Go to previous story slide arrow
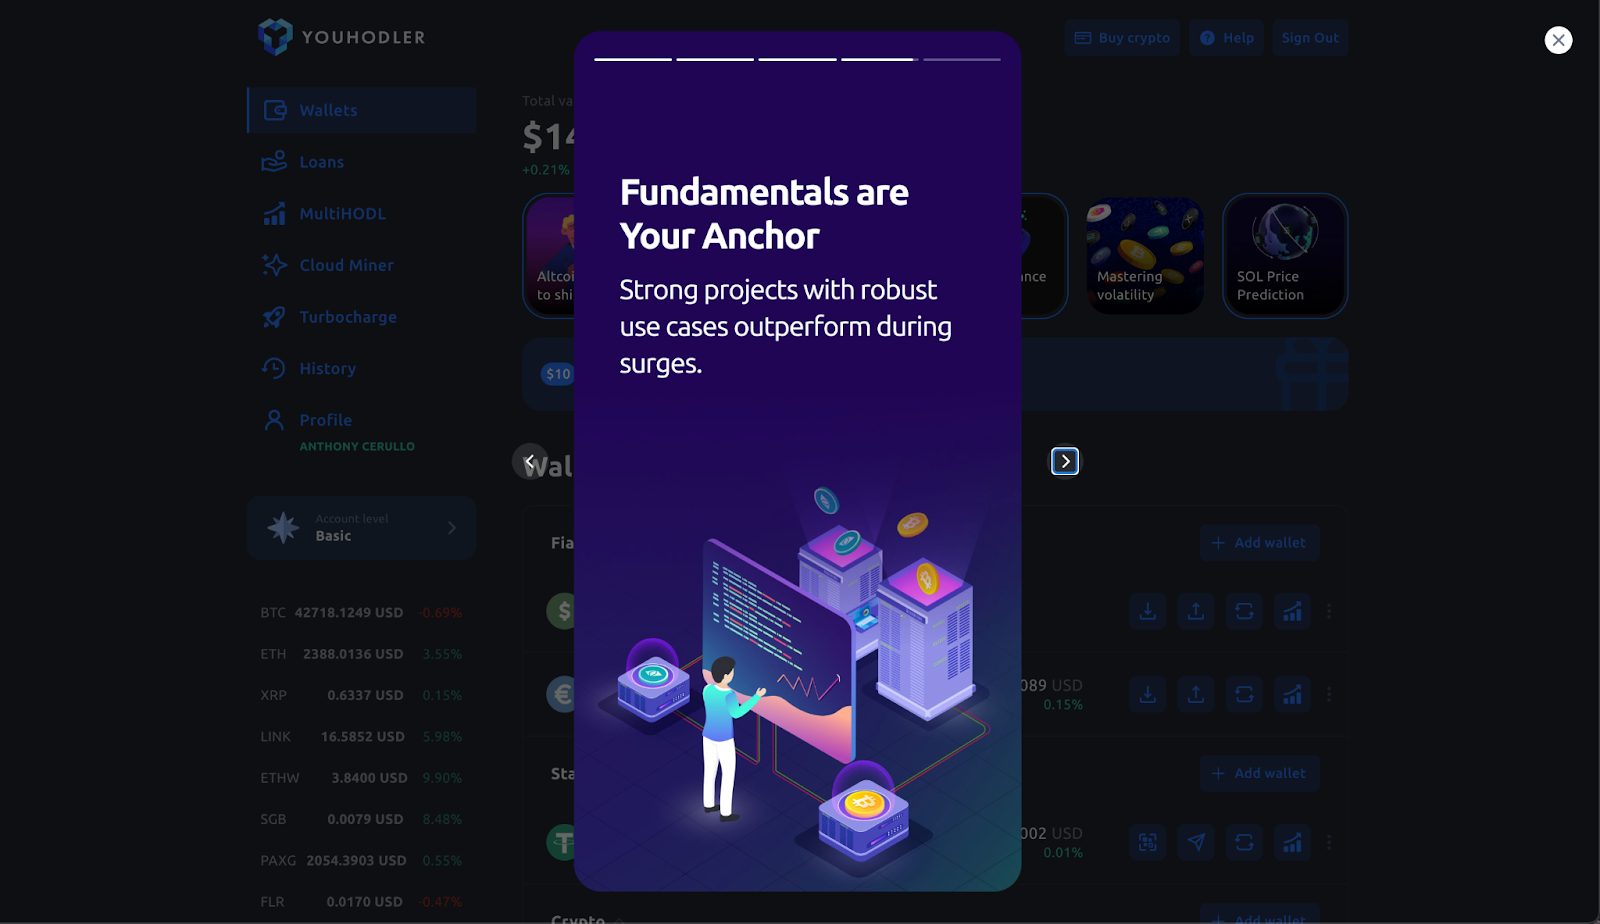 point(530,461)
